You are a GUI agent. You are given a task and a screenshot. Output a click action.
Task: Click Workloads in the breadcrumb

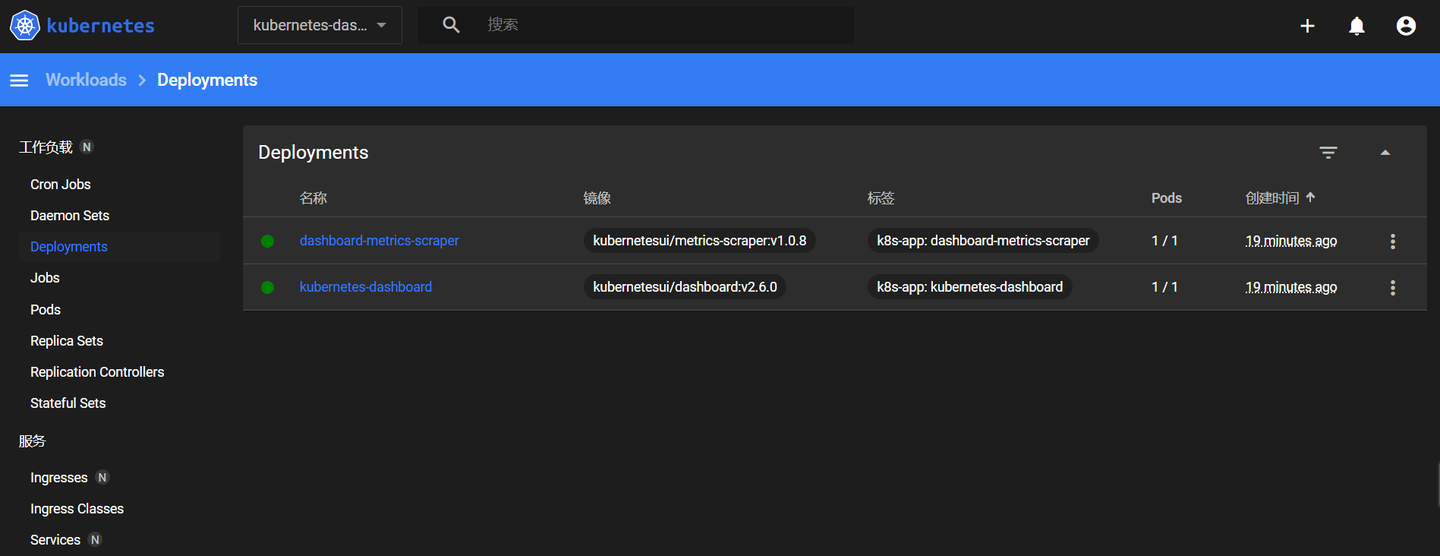86,80
